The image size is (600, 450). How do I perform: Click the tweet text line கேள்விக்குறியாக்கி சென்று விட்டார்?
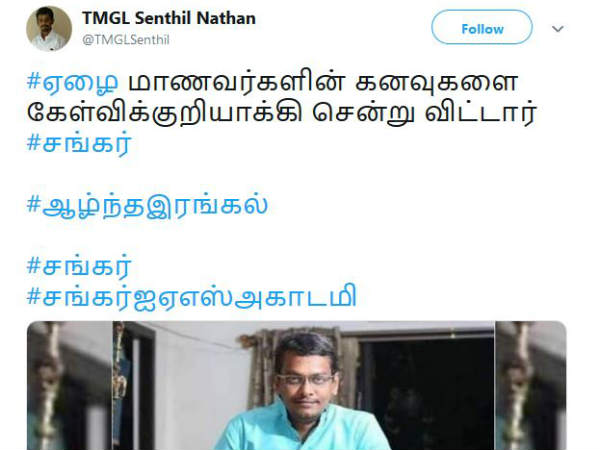[282, 112]
